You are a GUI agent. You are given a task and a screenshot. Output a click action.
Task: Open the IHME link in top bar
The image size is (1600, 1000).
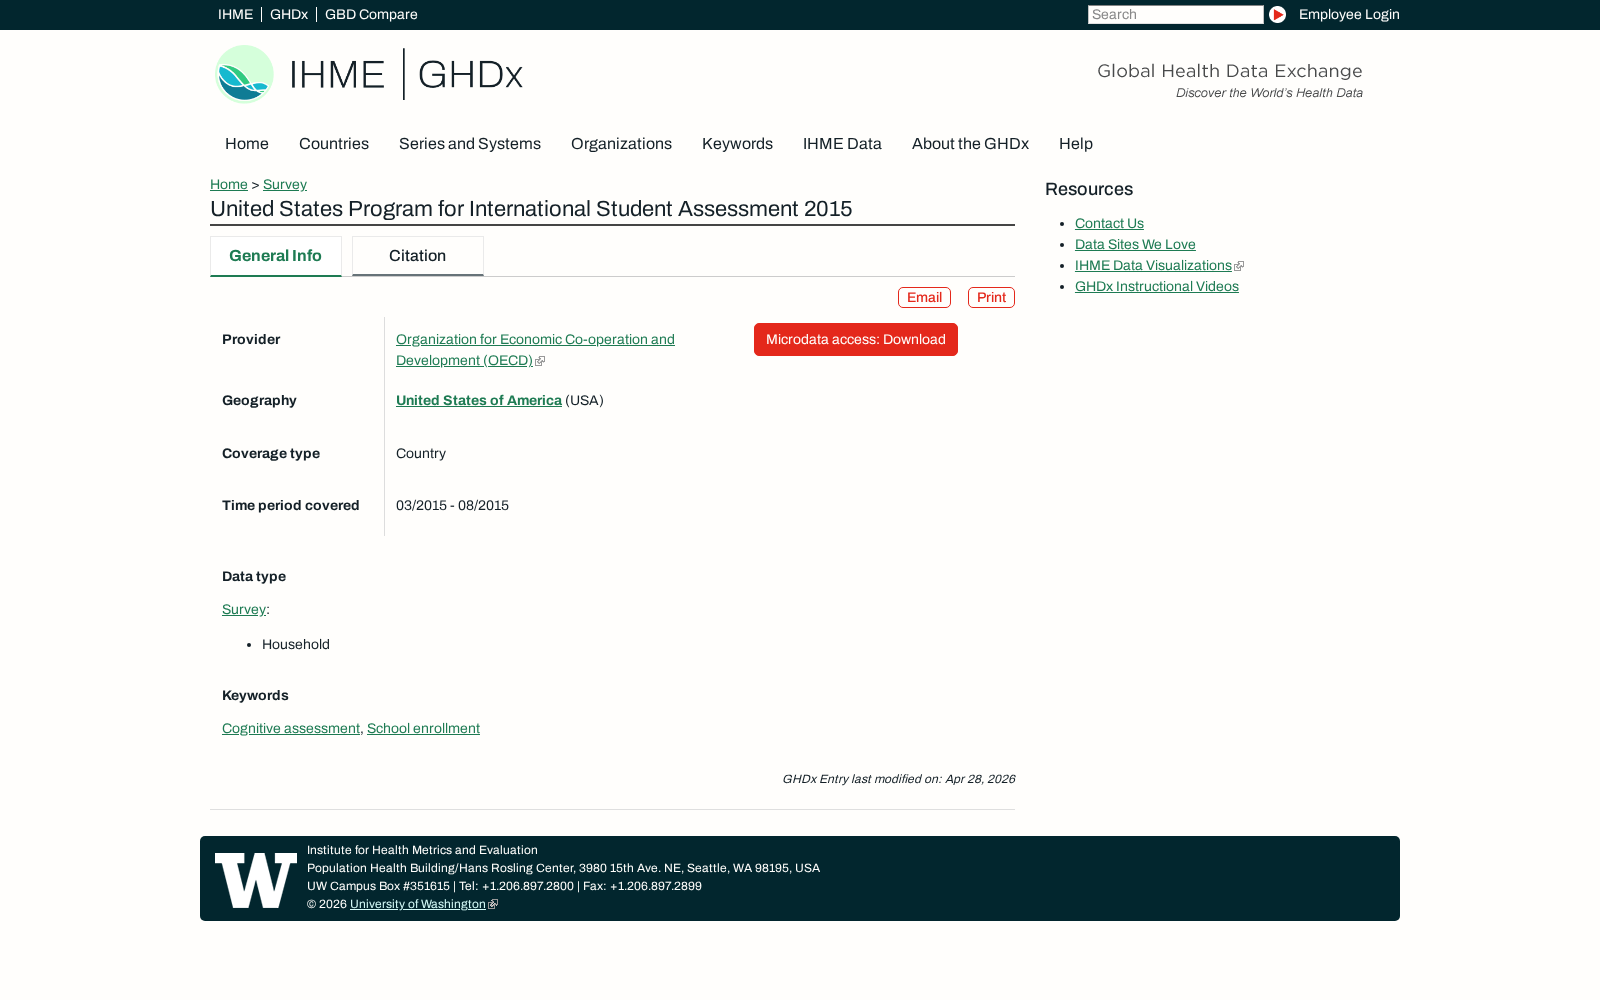pyautogui.click(x=235, y=15)
